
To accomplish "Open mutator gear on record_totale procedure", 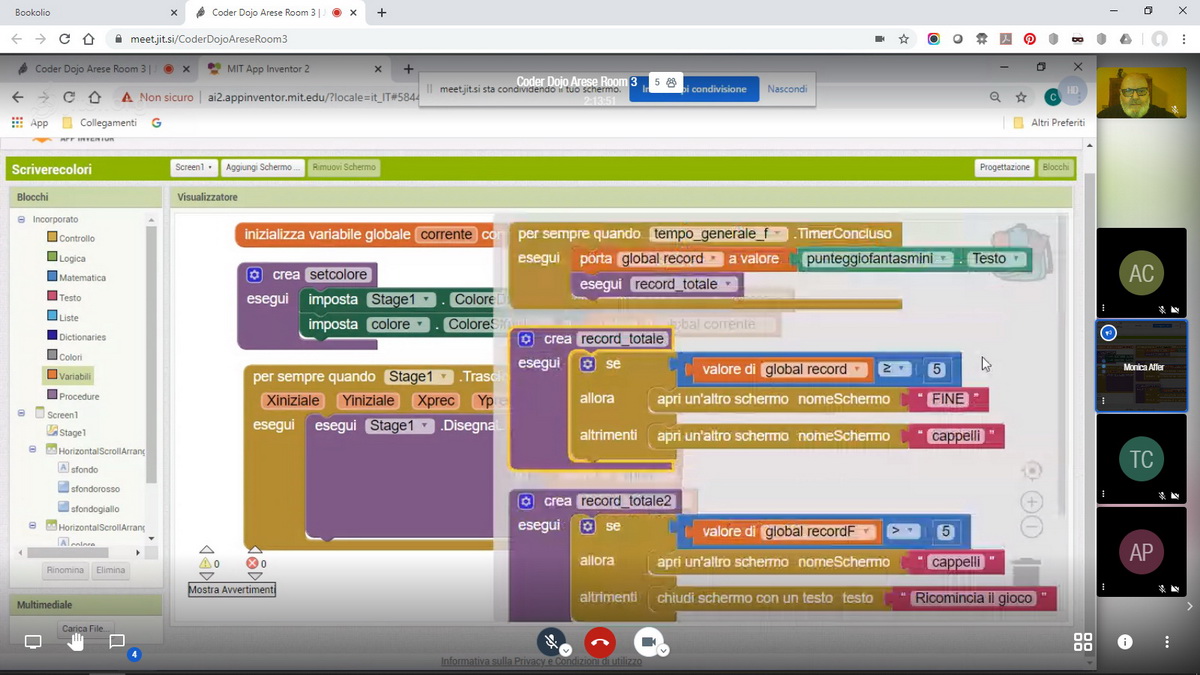I will (526, 339).
